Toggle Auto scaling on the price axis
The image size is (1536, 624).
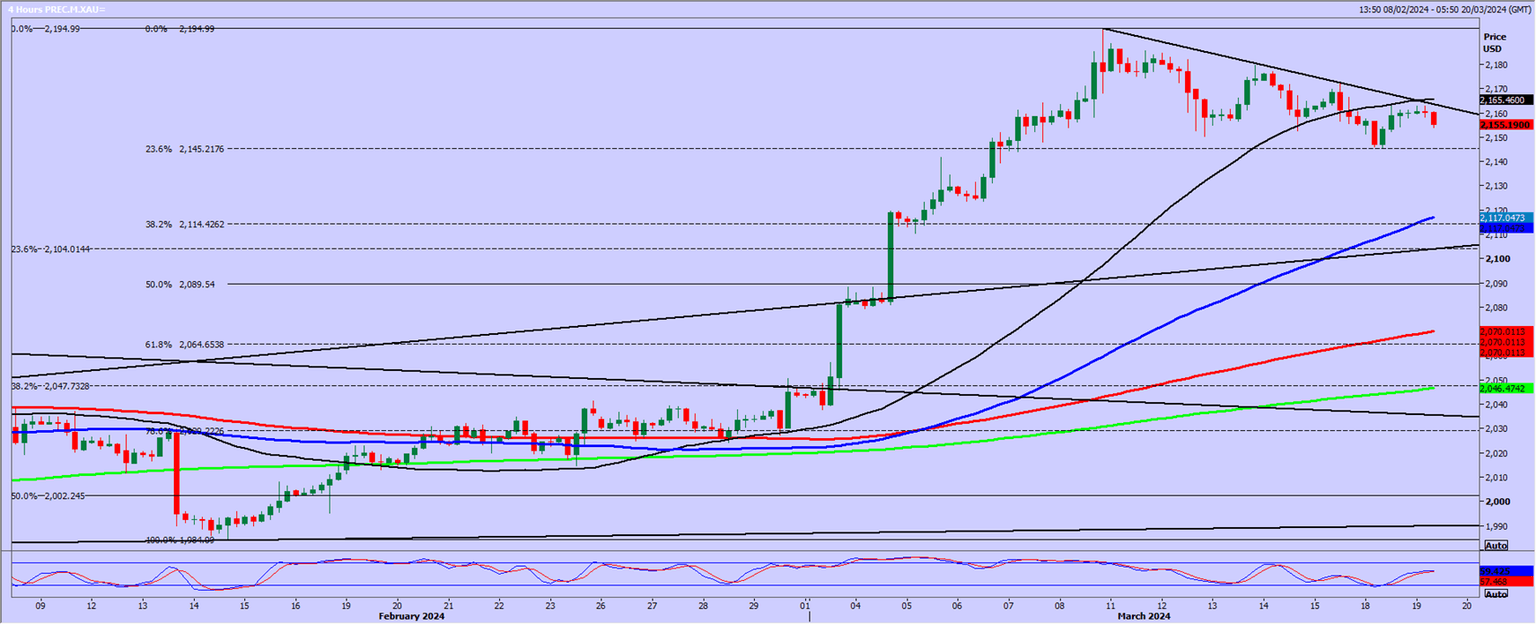[x=1496, y=545]
